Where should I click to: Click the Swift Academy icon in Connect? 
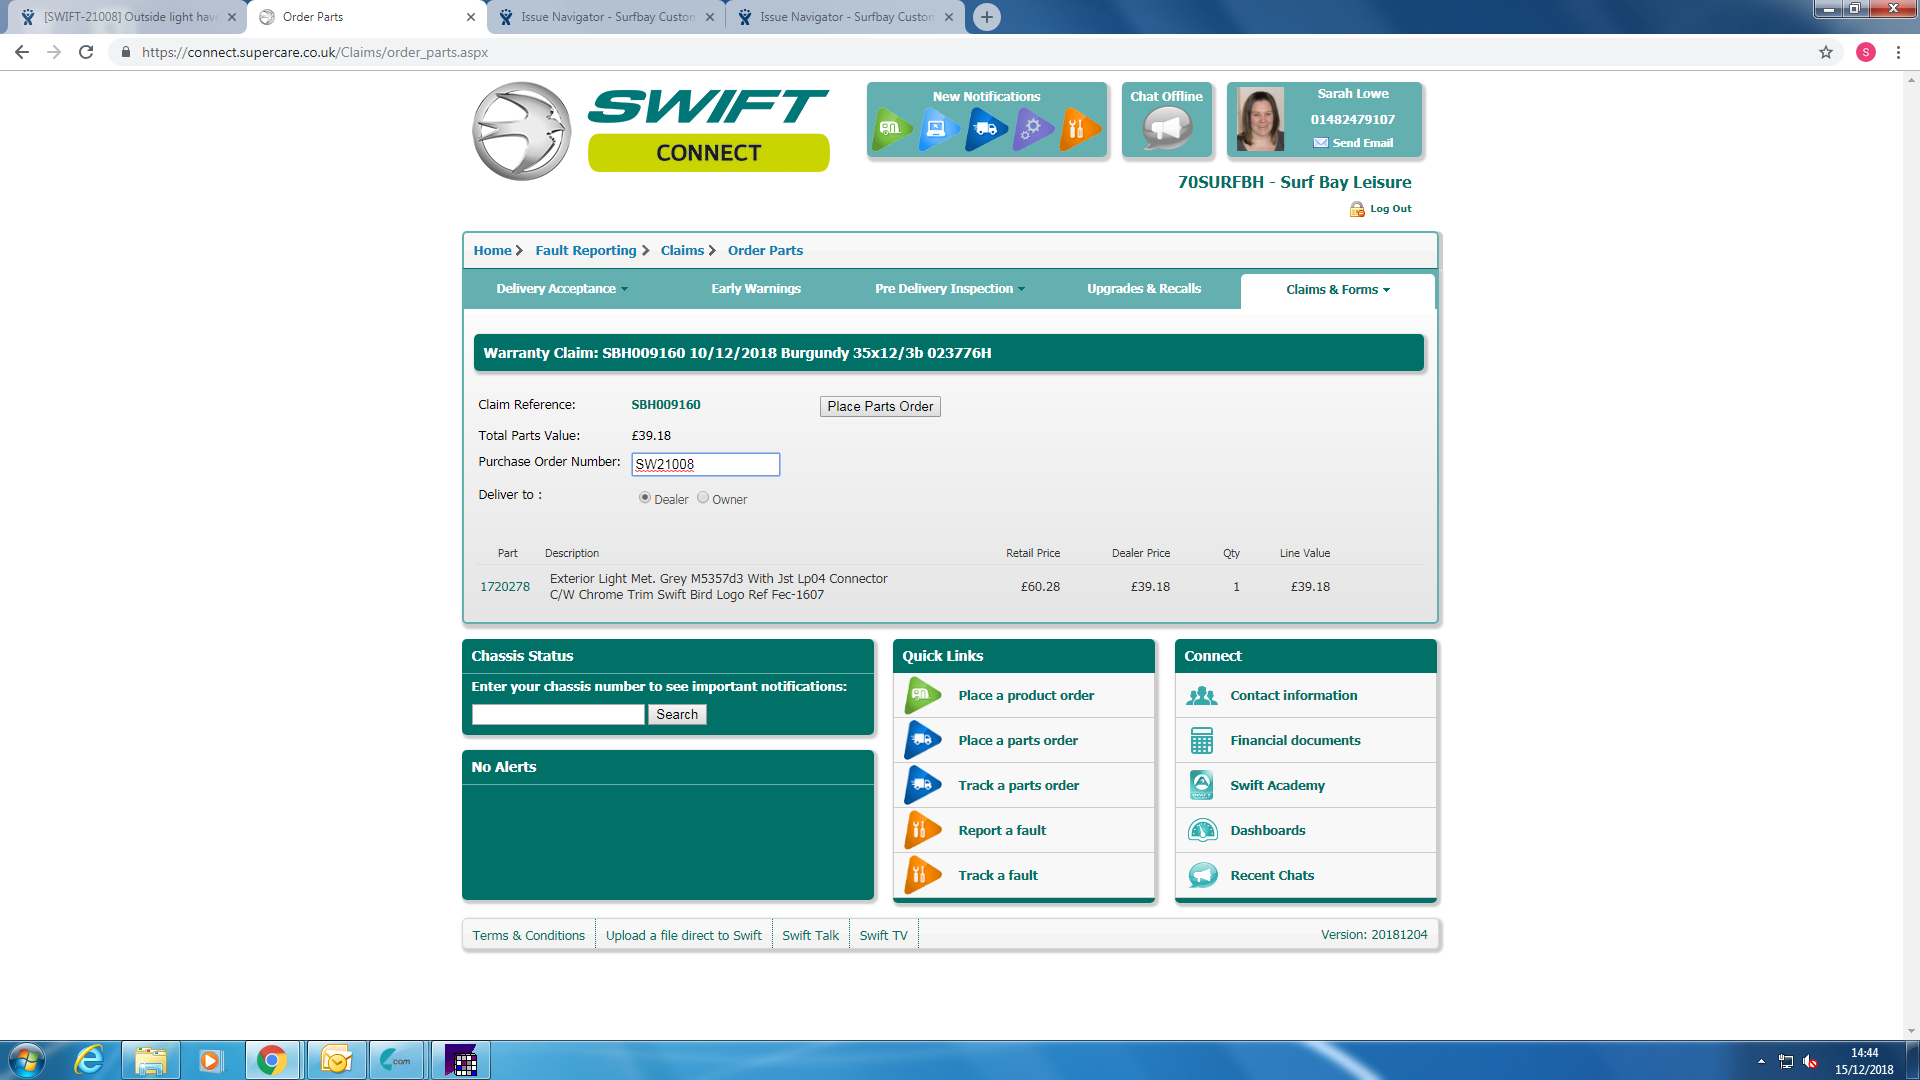pos(1202,785)
